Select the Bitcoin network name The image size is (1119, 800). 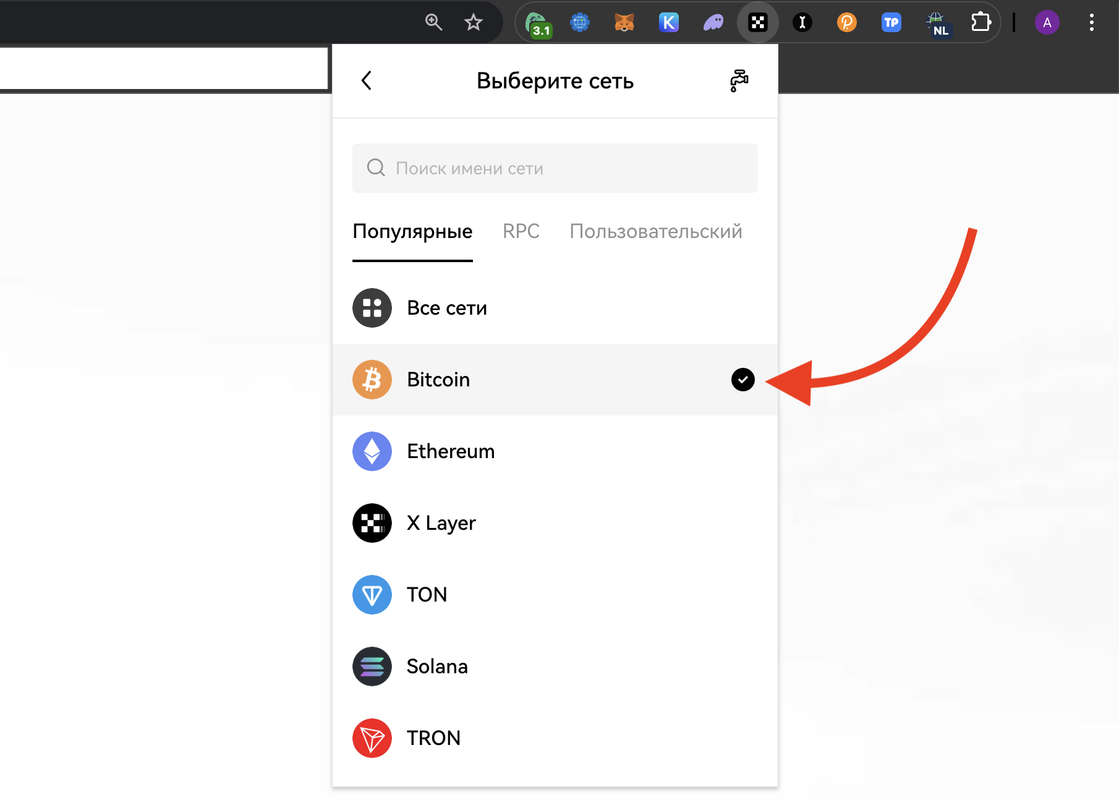[x=438, y=380]
